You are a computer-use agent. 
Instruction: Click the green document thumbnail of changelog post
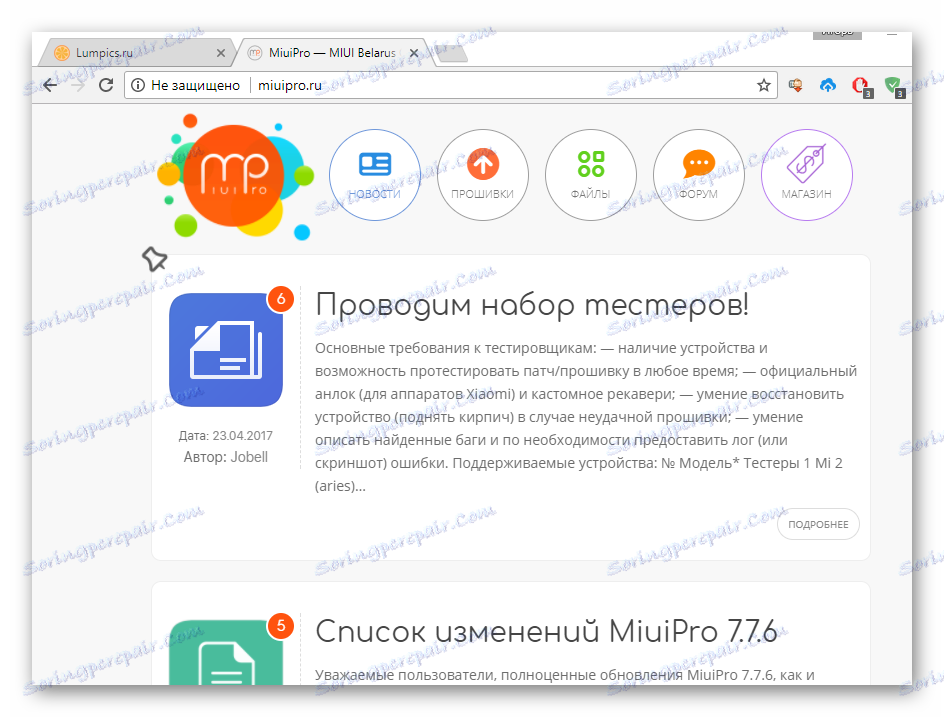226,653
